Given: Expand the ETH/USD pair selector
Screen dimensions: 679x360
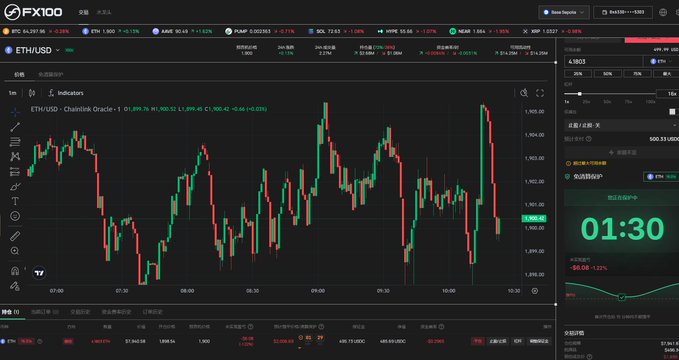Looking at the screenshot, I should (32, 50).
